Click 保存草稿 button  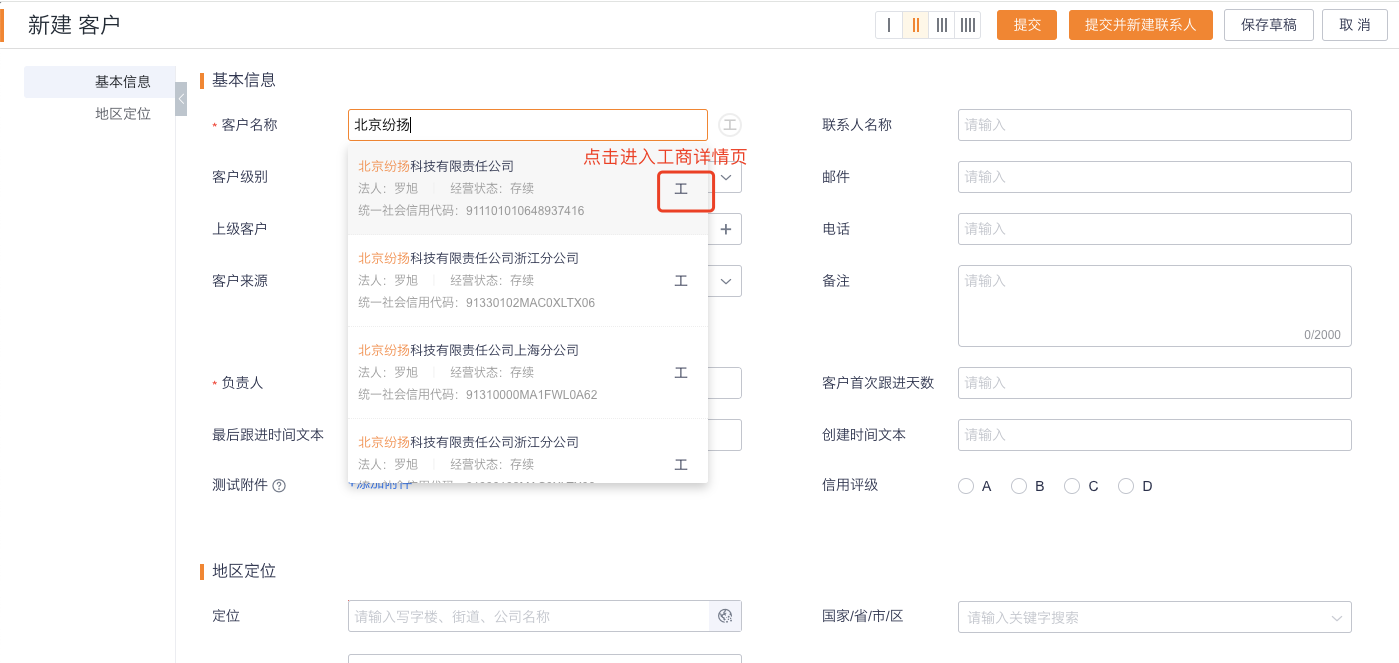(x=1269, y=25)
